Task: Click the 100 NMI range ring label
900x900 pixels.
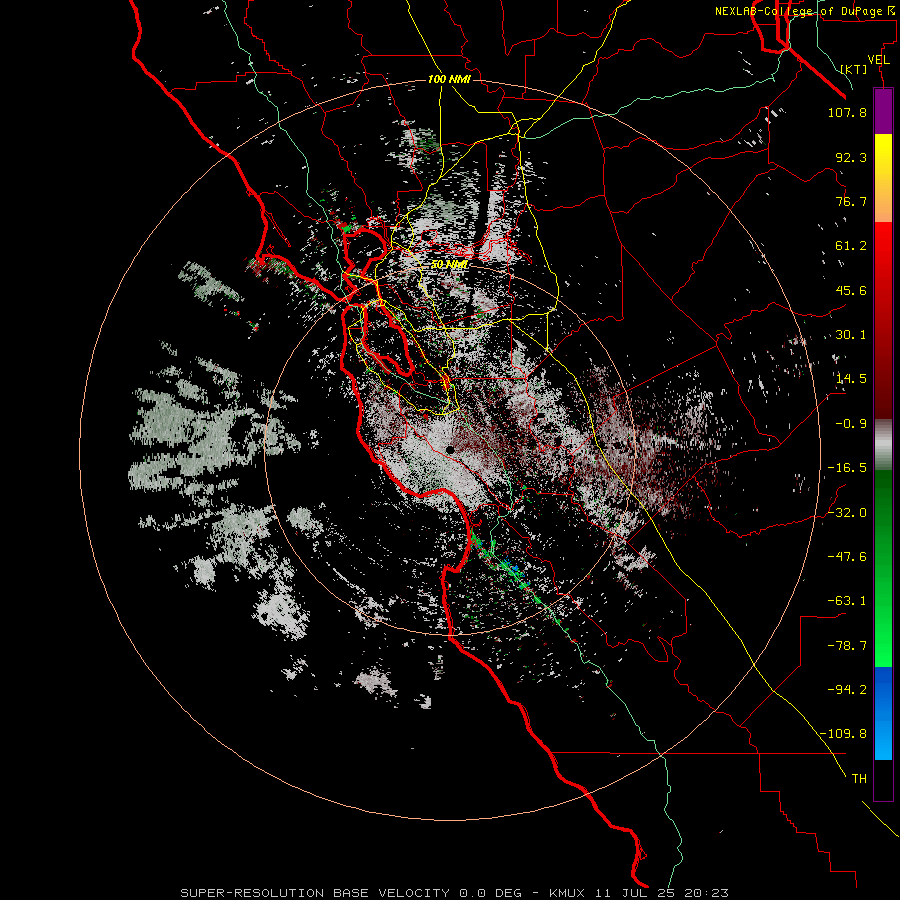Action: (449, 79)
